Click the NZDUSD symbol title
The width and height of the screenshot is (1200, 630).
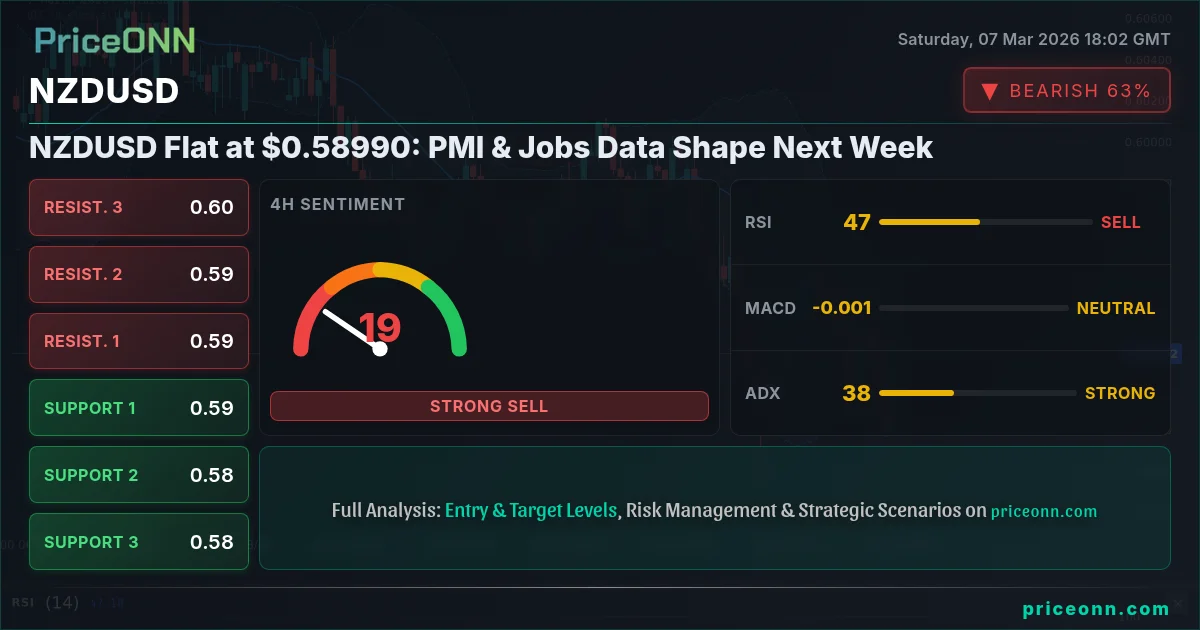(104, 91)
